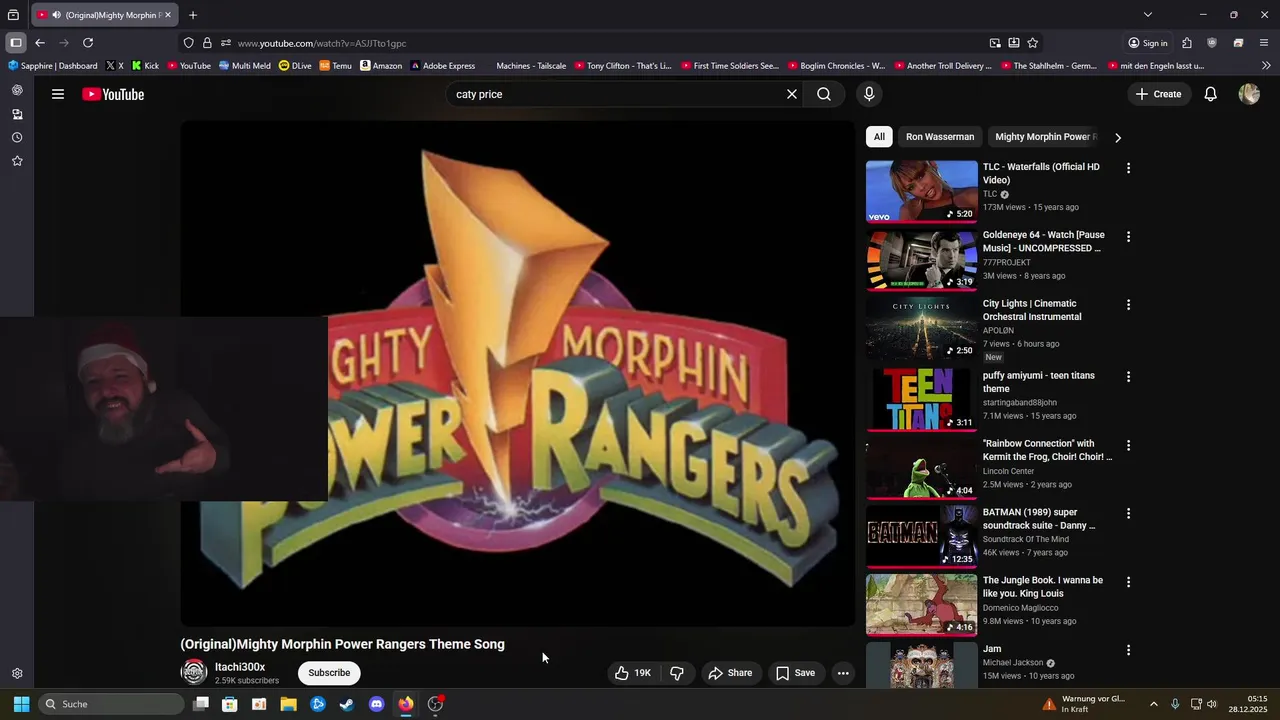This screenshot has height=720, width=1280.
Task: Open the Kick bookmark
Action: 145,66
